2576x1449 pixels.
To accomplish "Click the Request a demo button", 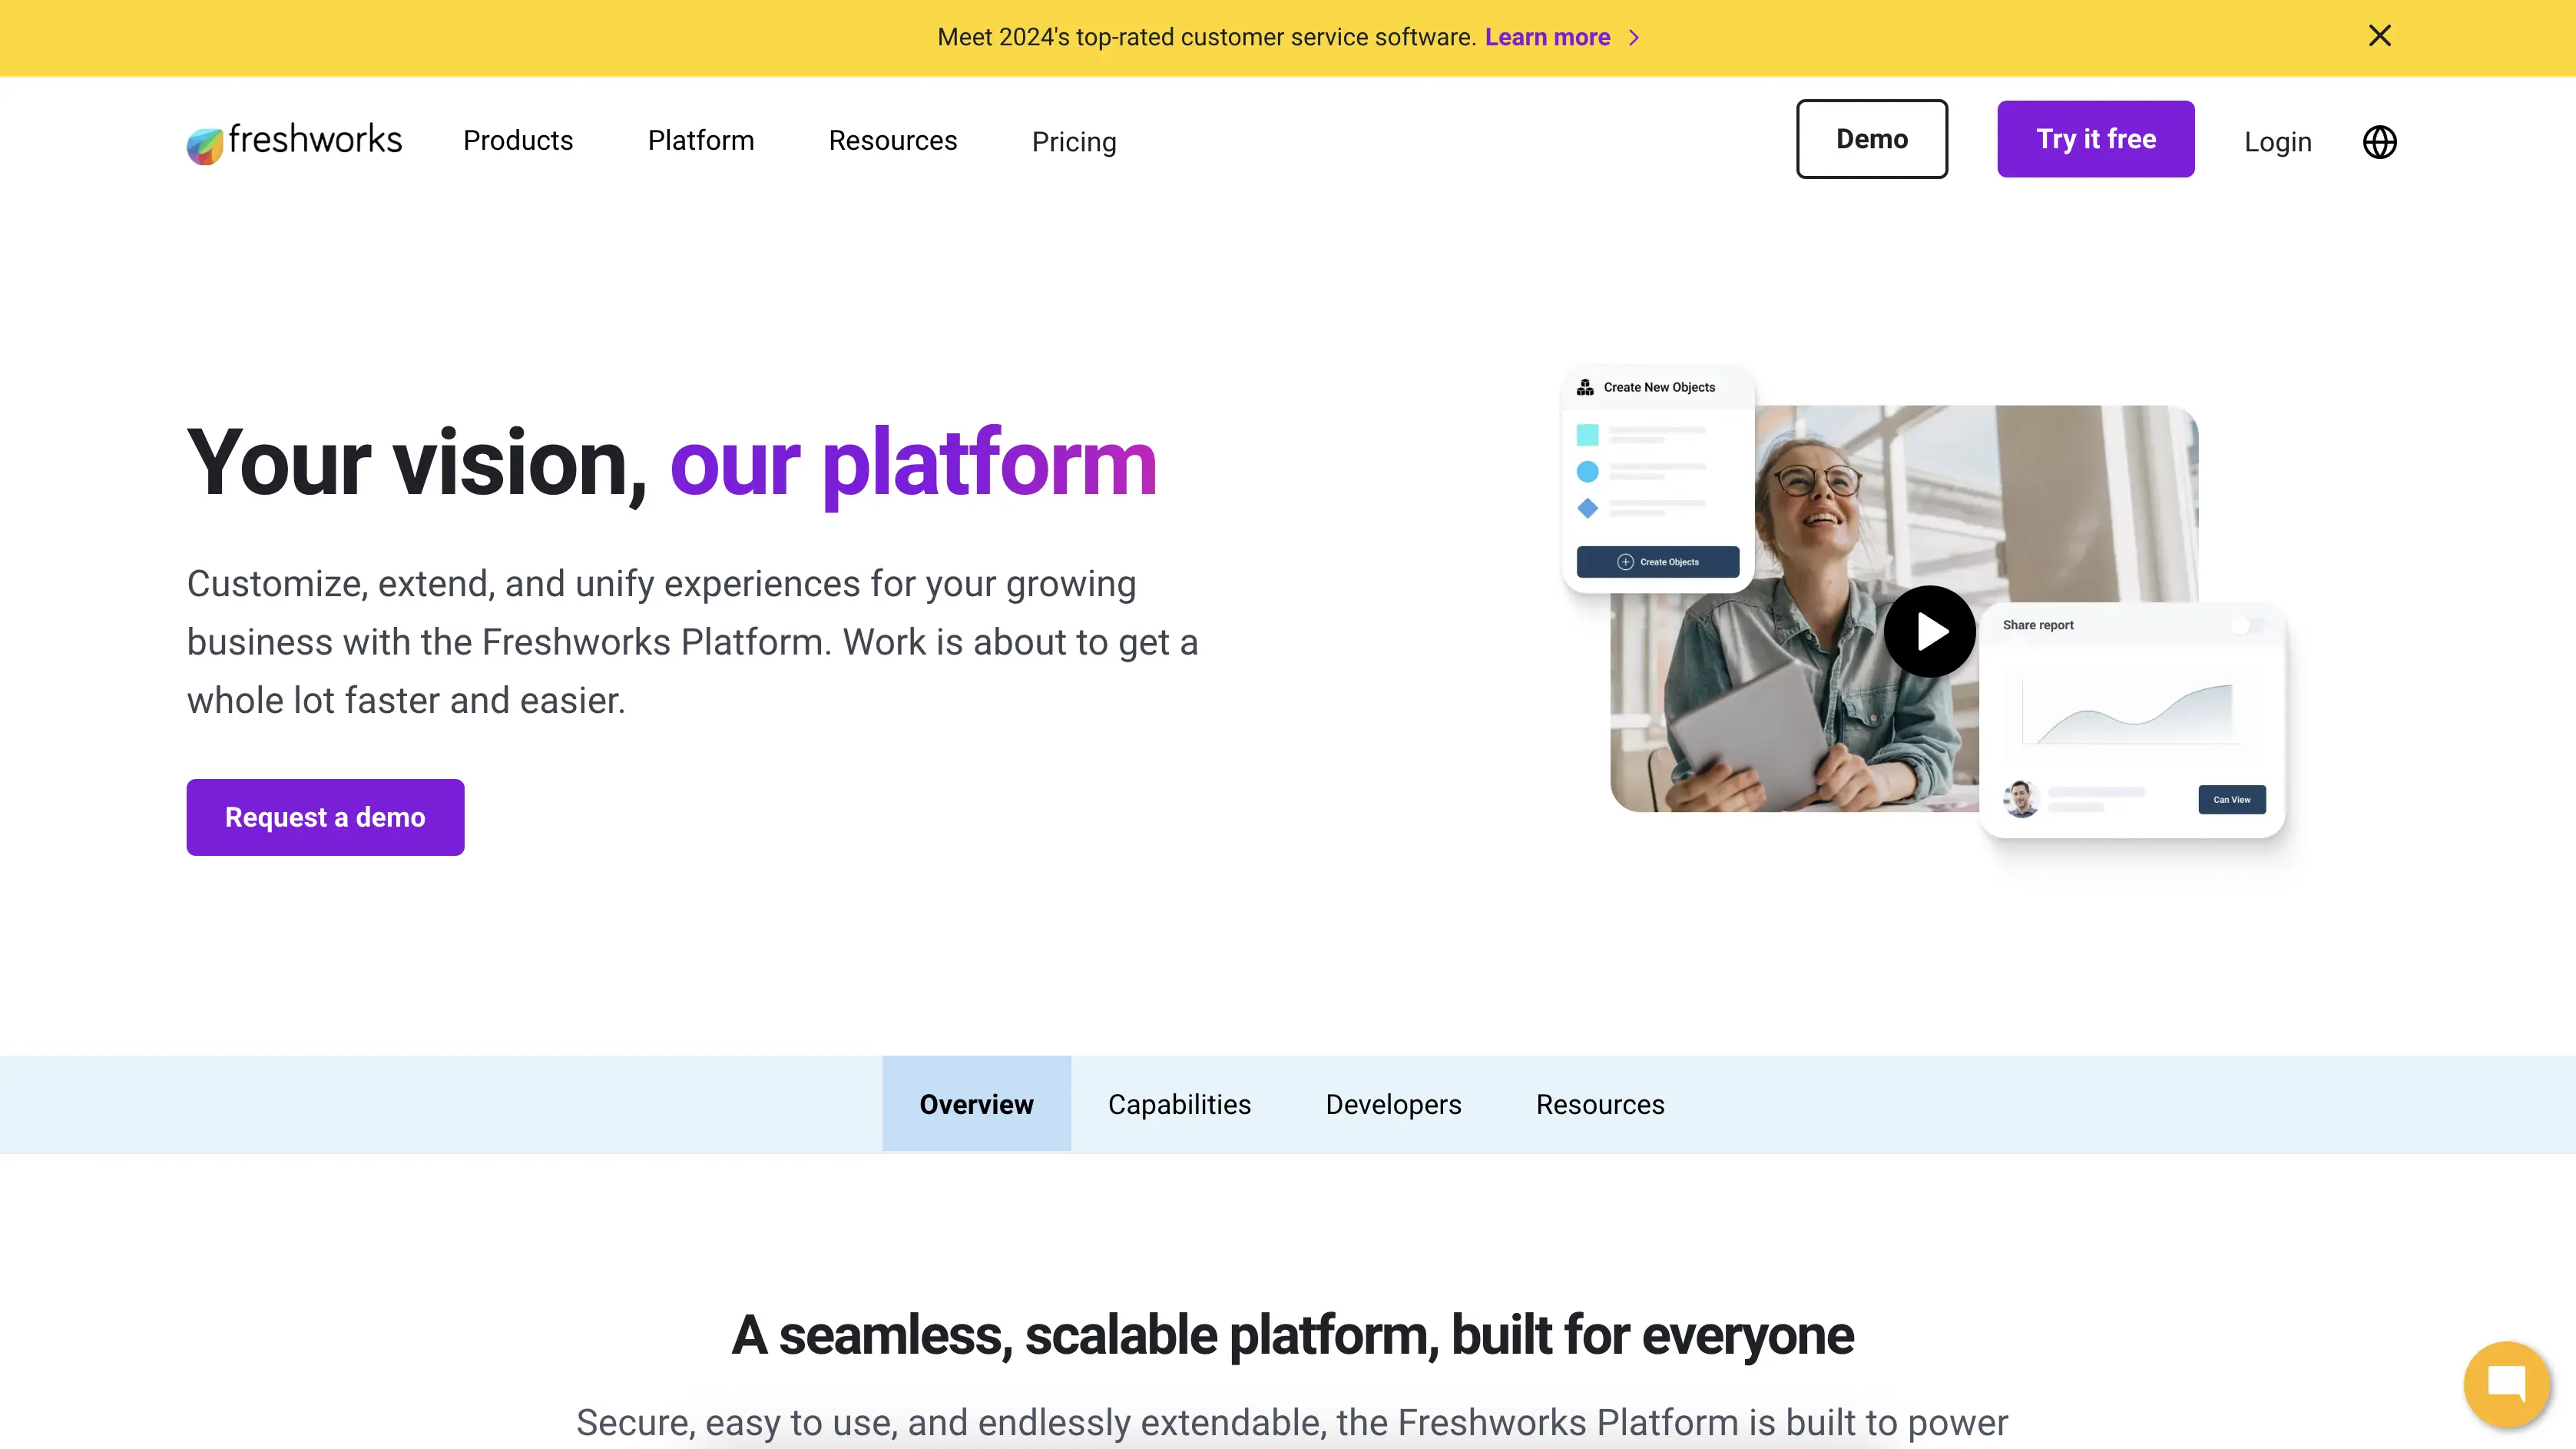I will [x=325, y=817].
